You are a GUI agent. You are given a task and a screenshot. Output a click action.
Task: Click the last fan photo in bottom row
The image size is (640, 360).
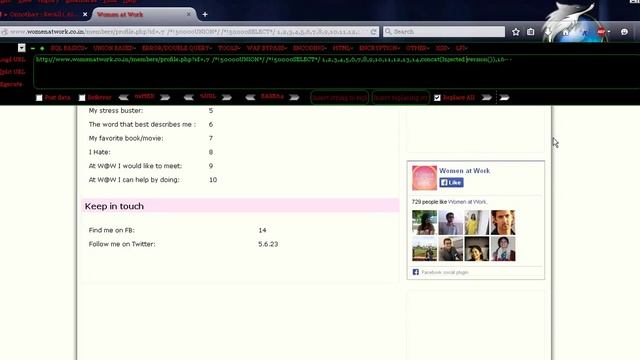[503, 249]
